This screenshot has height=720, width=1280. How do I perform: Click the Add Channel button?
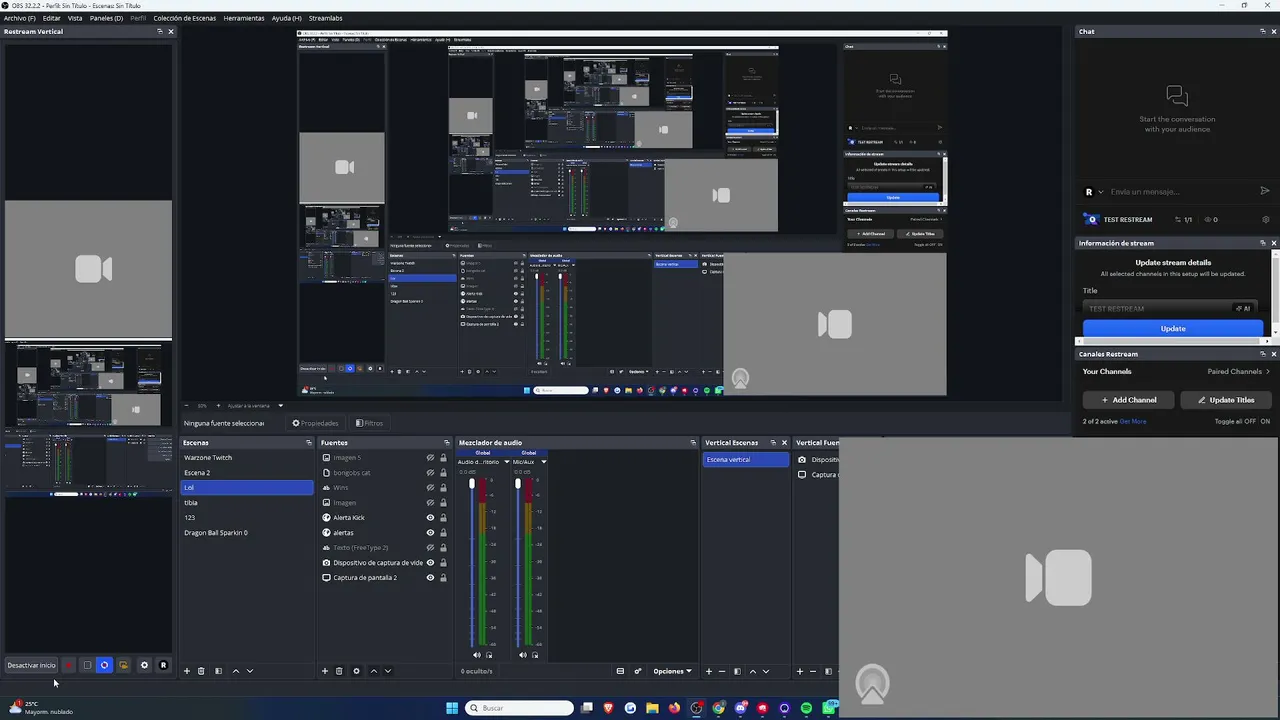[x=1129, y=400]
